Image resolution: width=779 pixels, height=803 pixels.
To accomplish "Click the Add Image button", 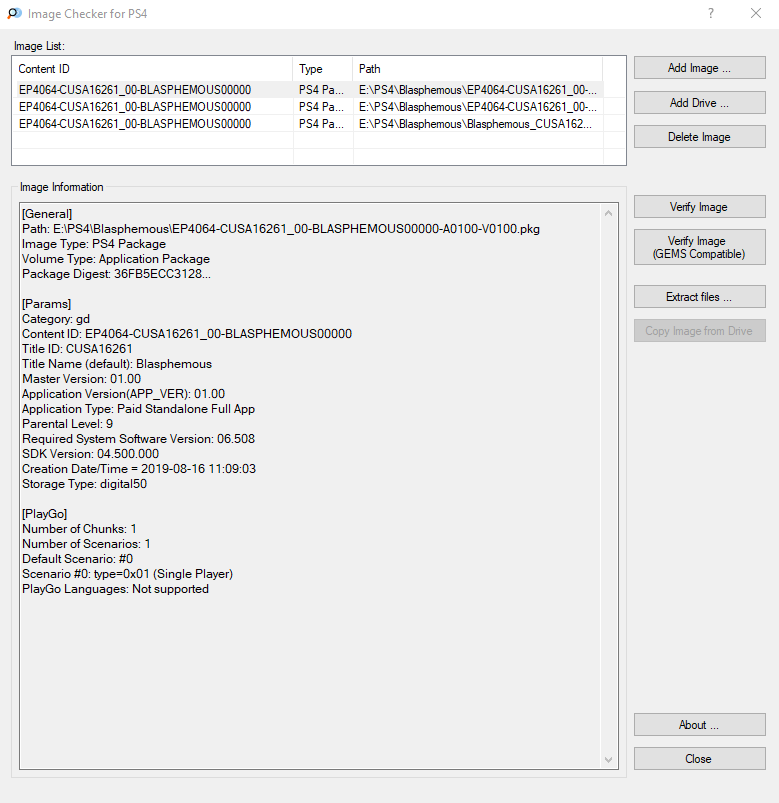I will click(700, 68).
